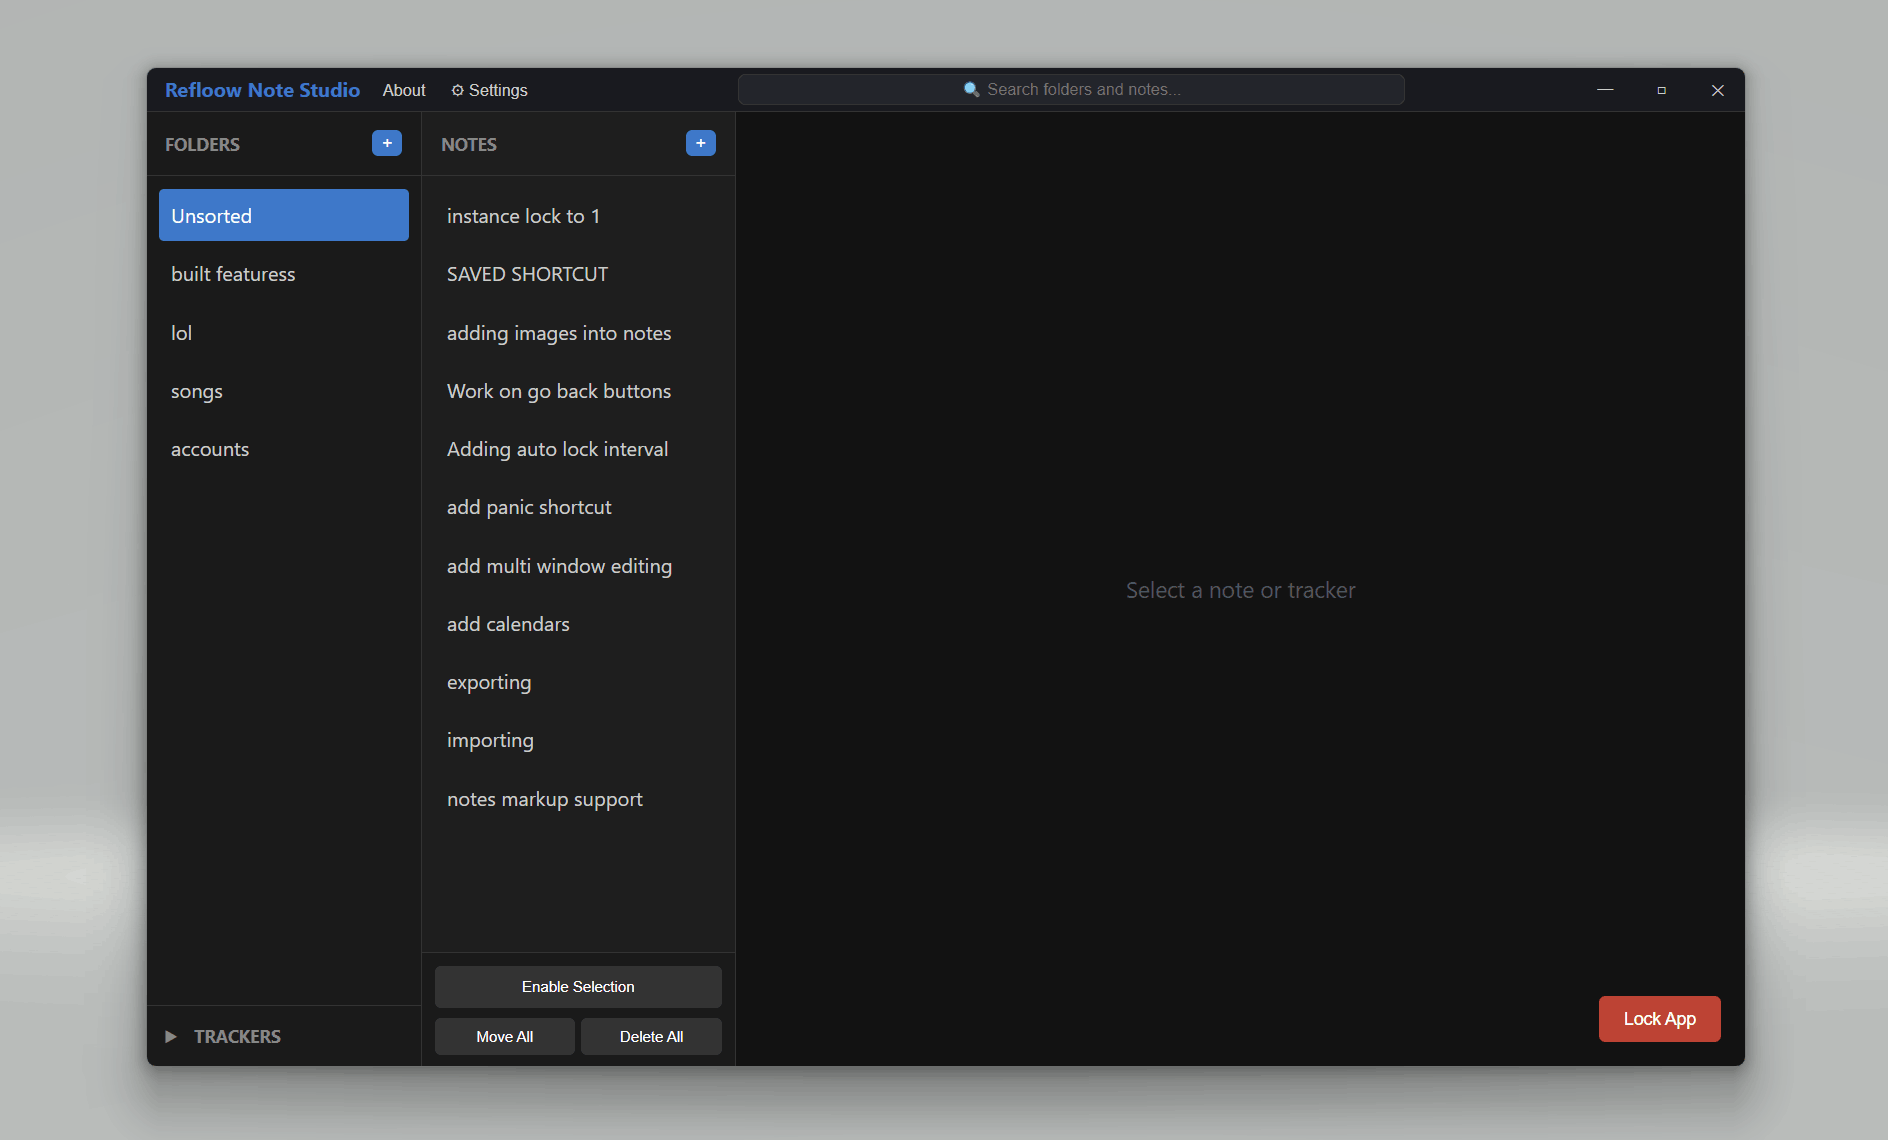1888x1140 pixels.
Task: Open the About menu item
Action: click(x=403, y=90)
